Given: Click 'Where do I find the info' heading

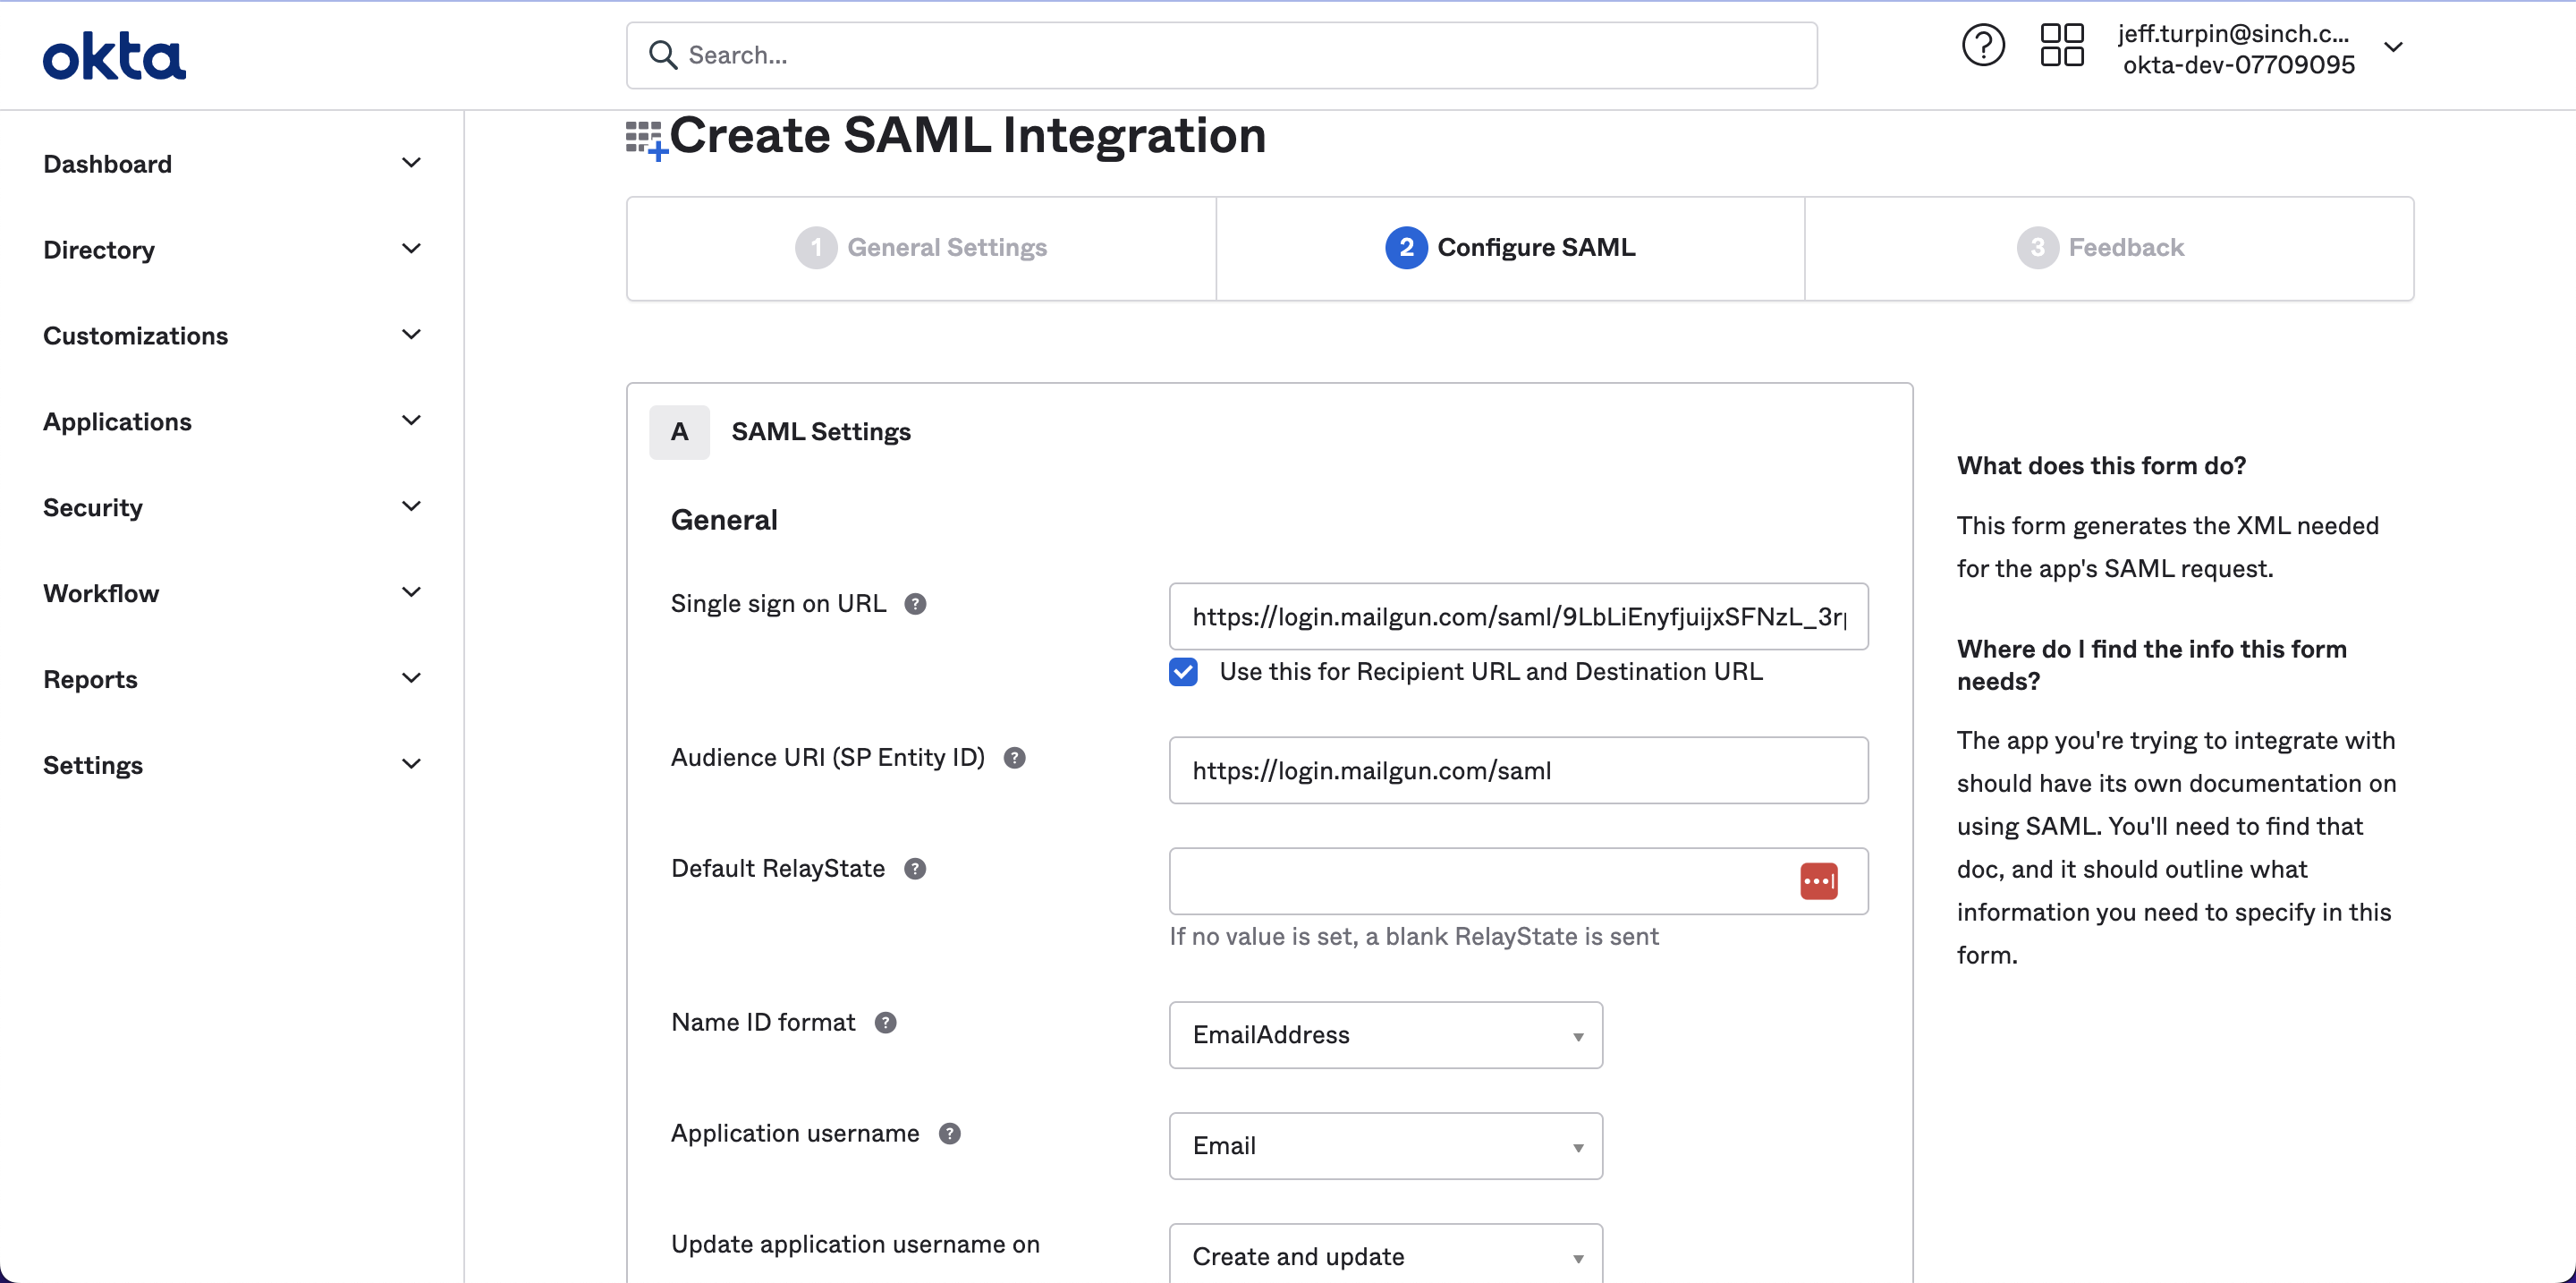Looking at the screenshot, I should click(2151, 665).
